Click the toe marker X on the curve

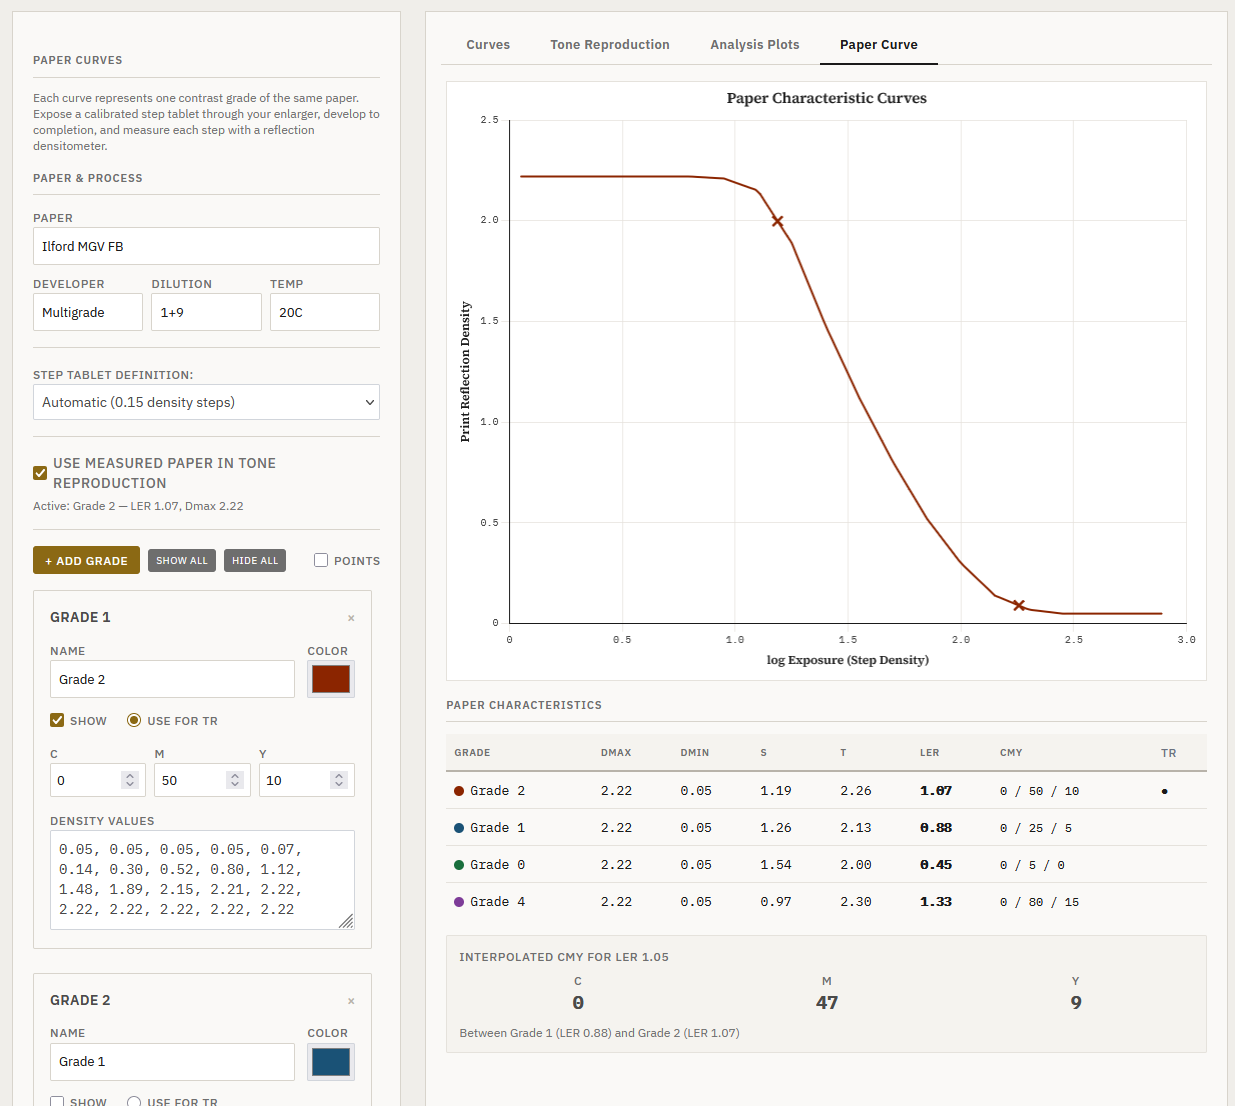[1018, 605]
